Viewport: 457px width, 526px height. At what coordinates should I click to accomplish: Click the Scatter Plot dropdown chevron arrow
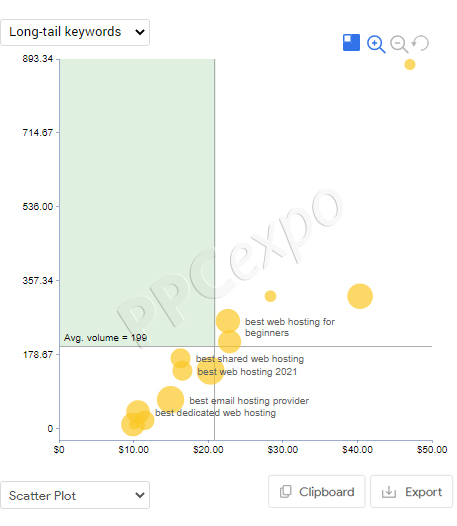coord(140,495)
